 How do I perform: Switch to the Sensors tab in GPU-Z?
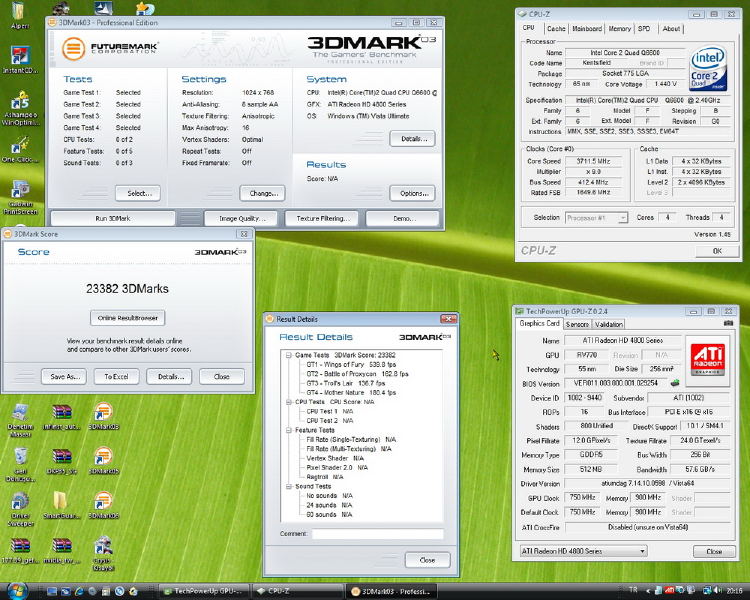click(577, 324)
